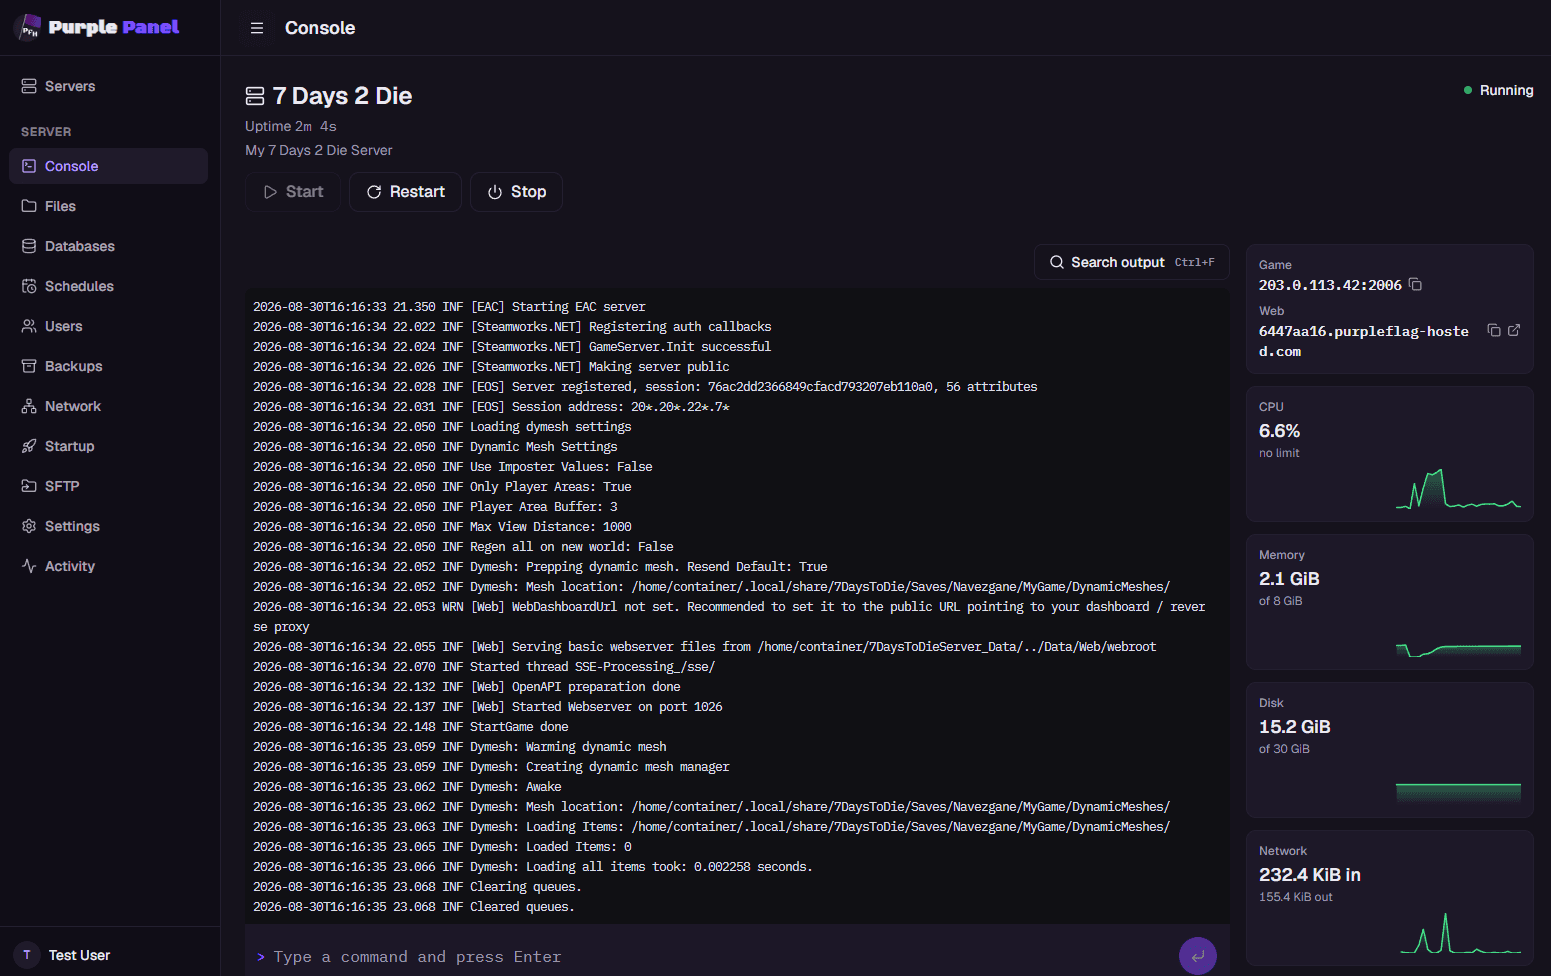Click 'My 7 Days 2 Die Server' description
The image size is (1551, 976).
pos(319,150)
